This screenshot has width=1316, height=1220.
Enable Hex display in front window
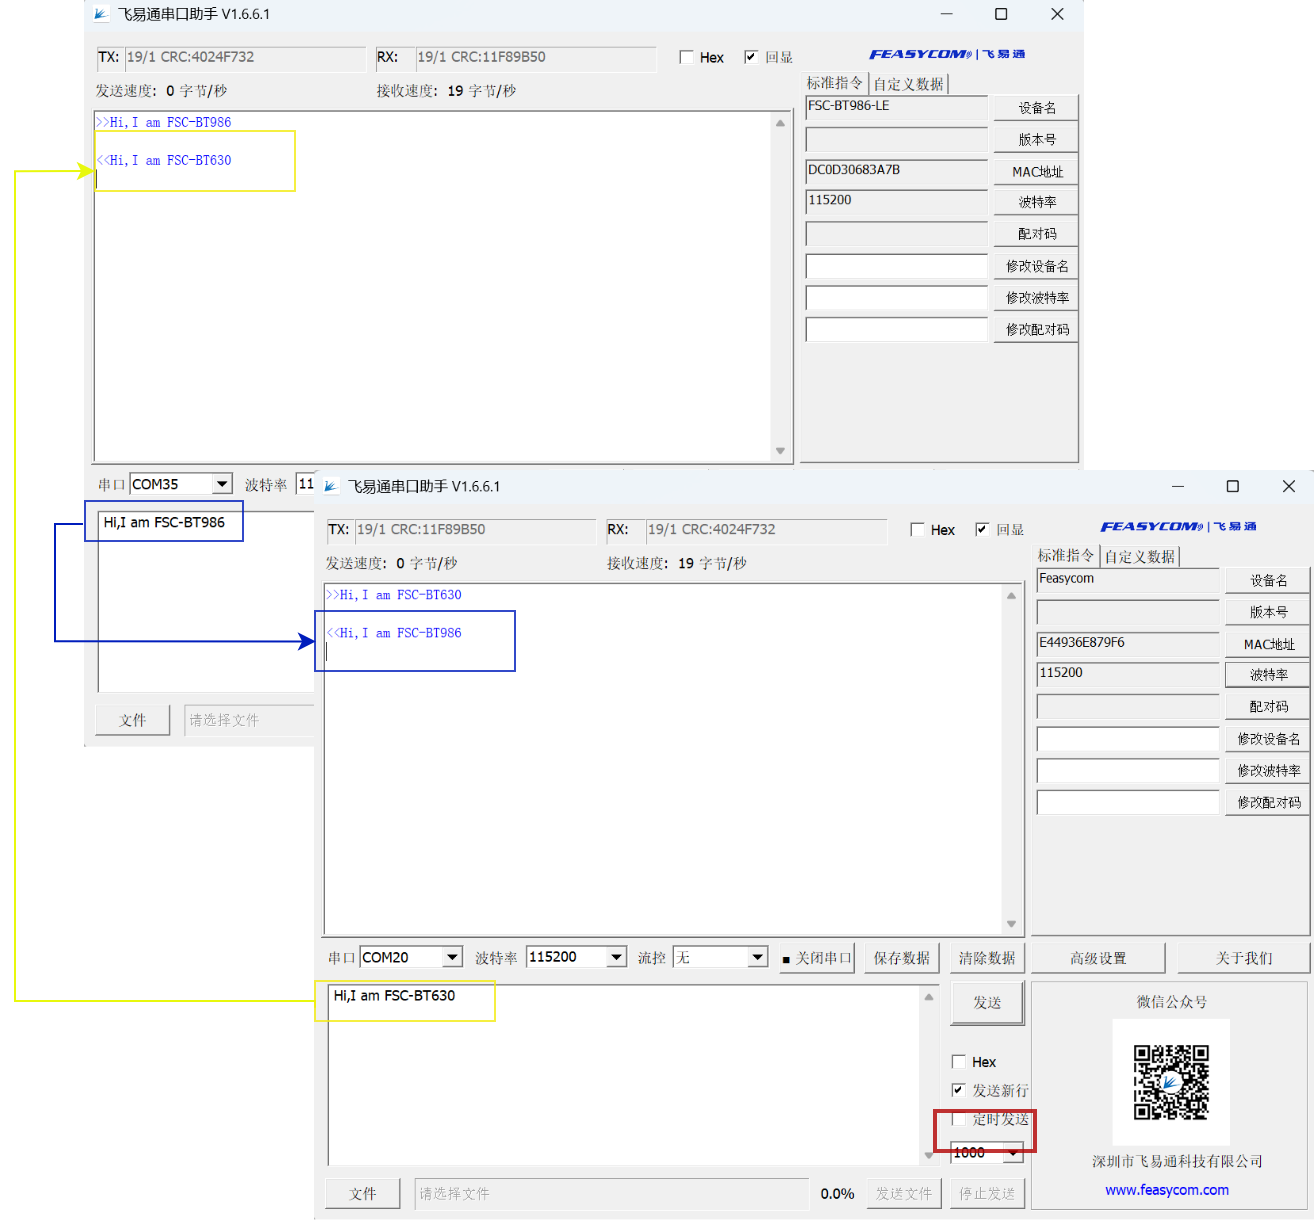(917, 530)
